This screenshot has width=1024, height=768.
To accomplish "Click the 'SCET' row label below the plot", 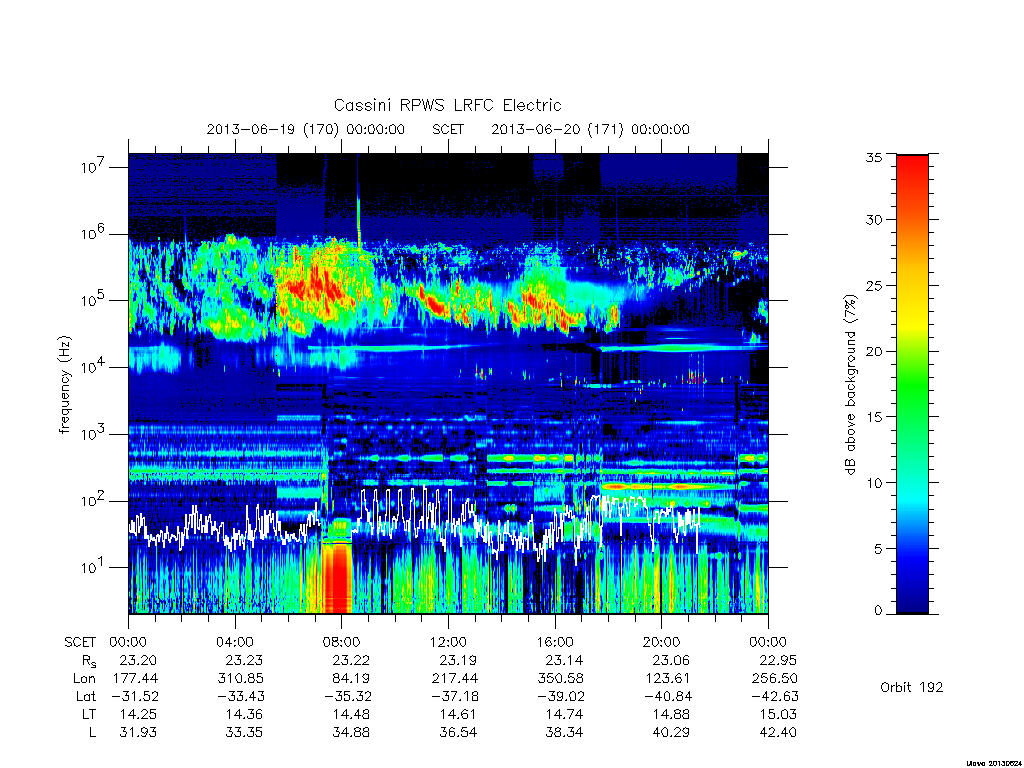I will pyautogui.click(x=80, y=642).
